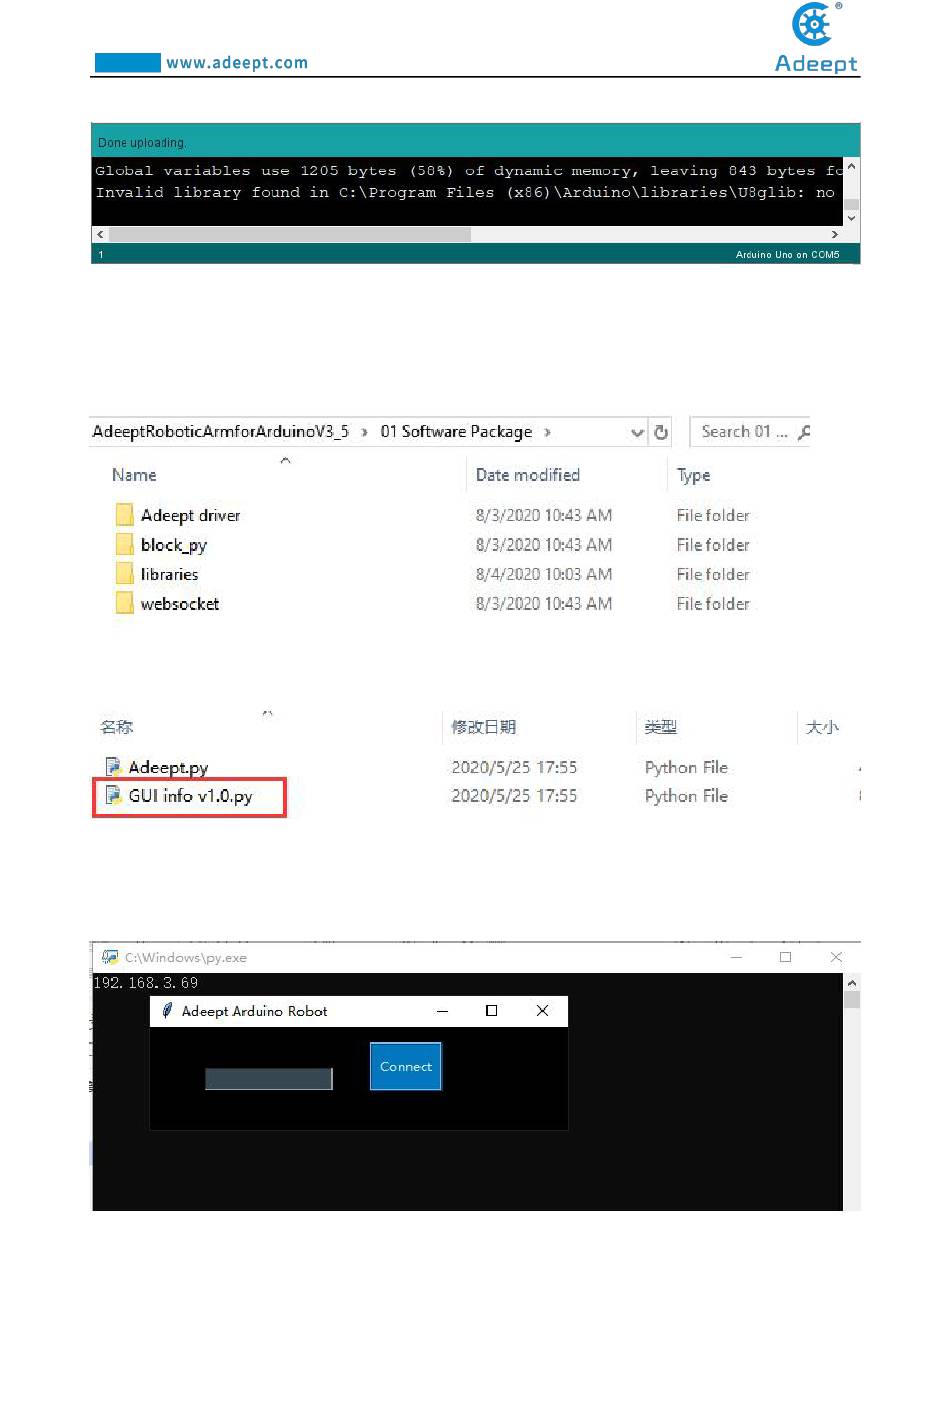This screenshot has width=950, height=1408.
Task: Open the www.adeept.com link
Action: (x=237, y=63)
